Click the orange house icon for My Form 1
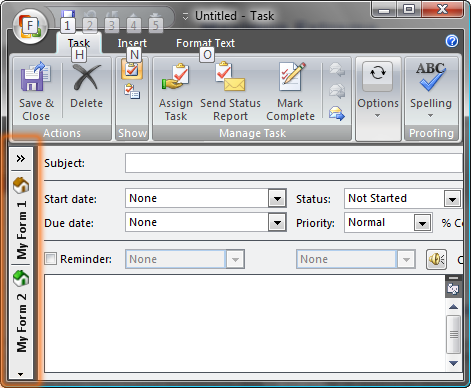 click(21, 184)
